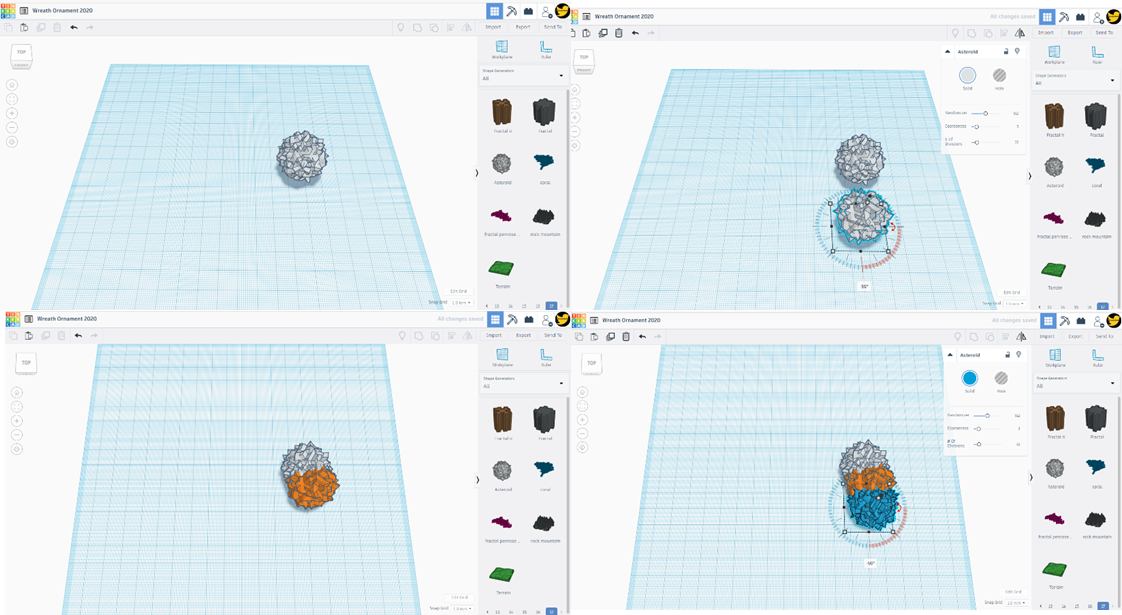Open Shape Generators dropdown in top-left screenshot
Screen dimensions: 1122x615
click(523, 75)
